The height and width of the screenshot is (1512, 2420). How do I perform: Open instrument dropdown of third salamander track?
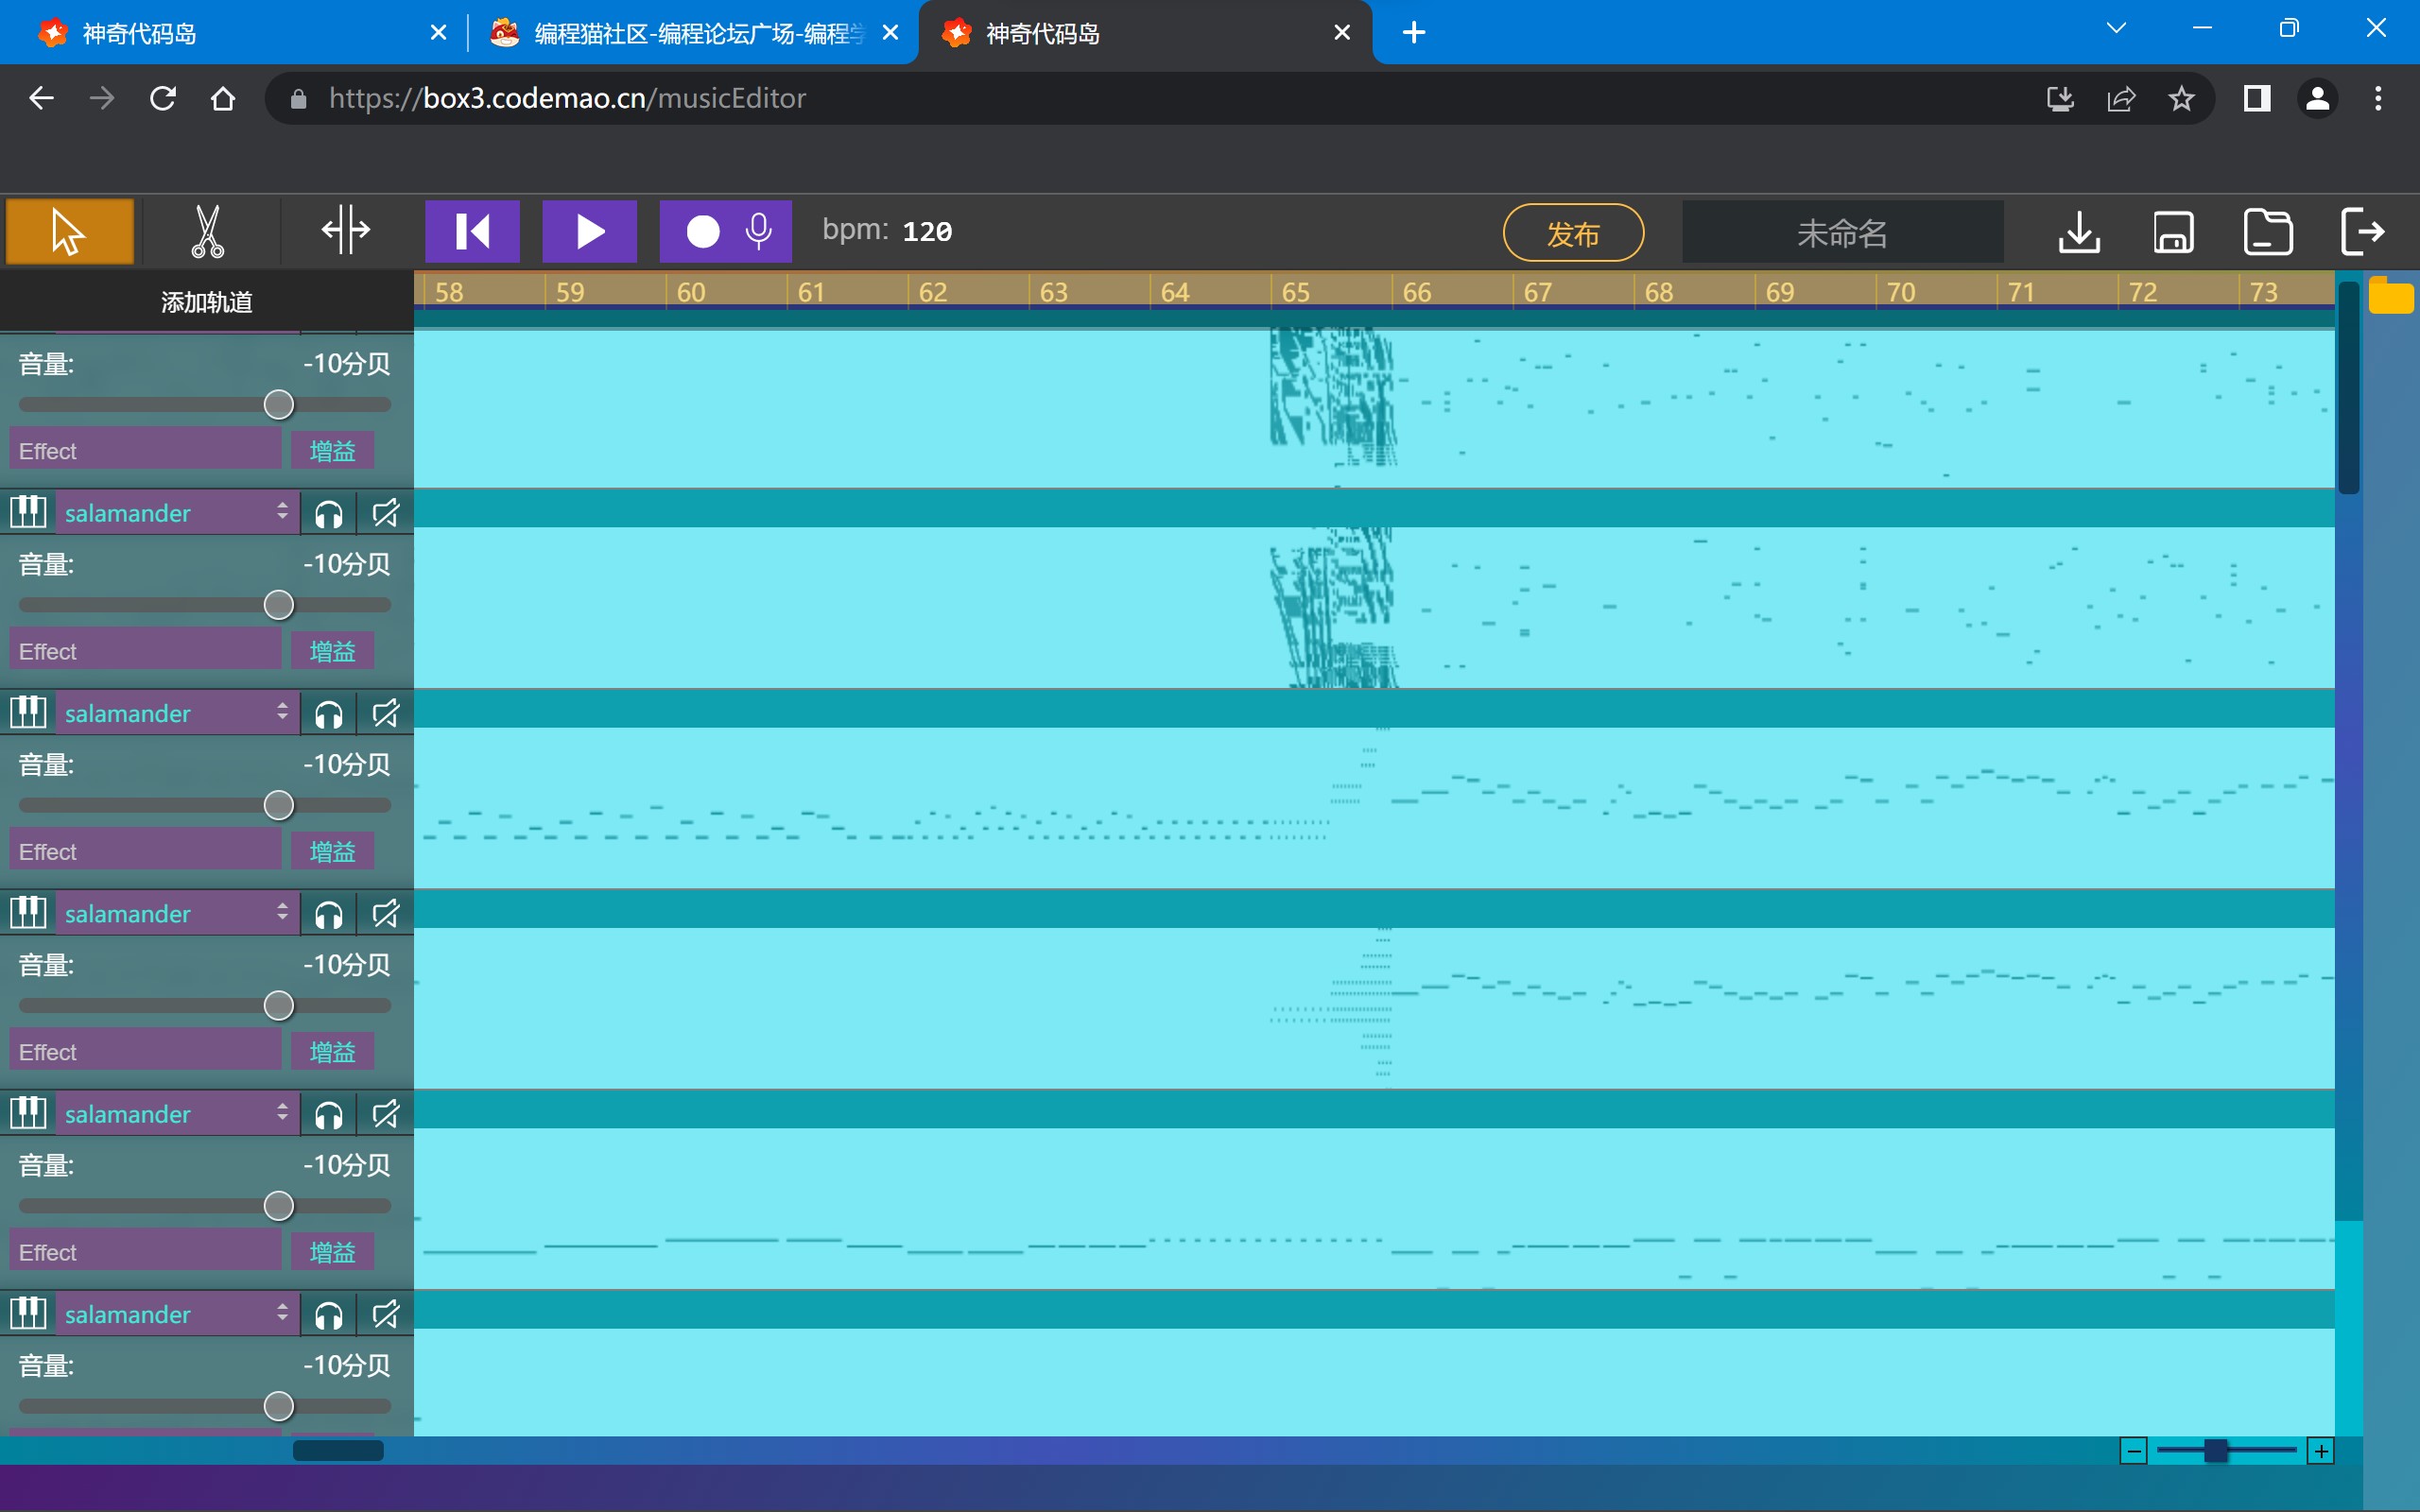[x=176, y=913]
